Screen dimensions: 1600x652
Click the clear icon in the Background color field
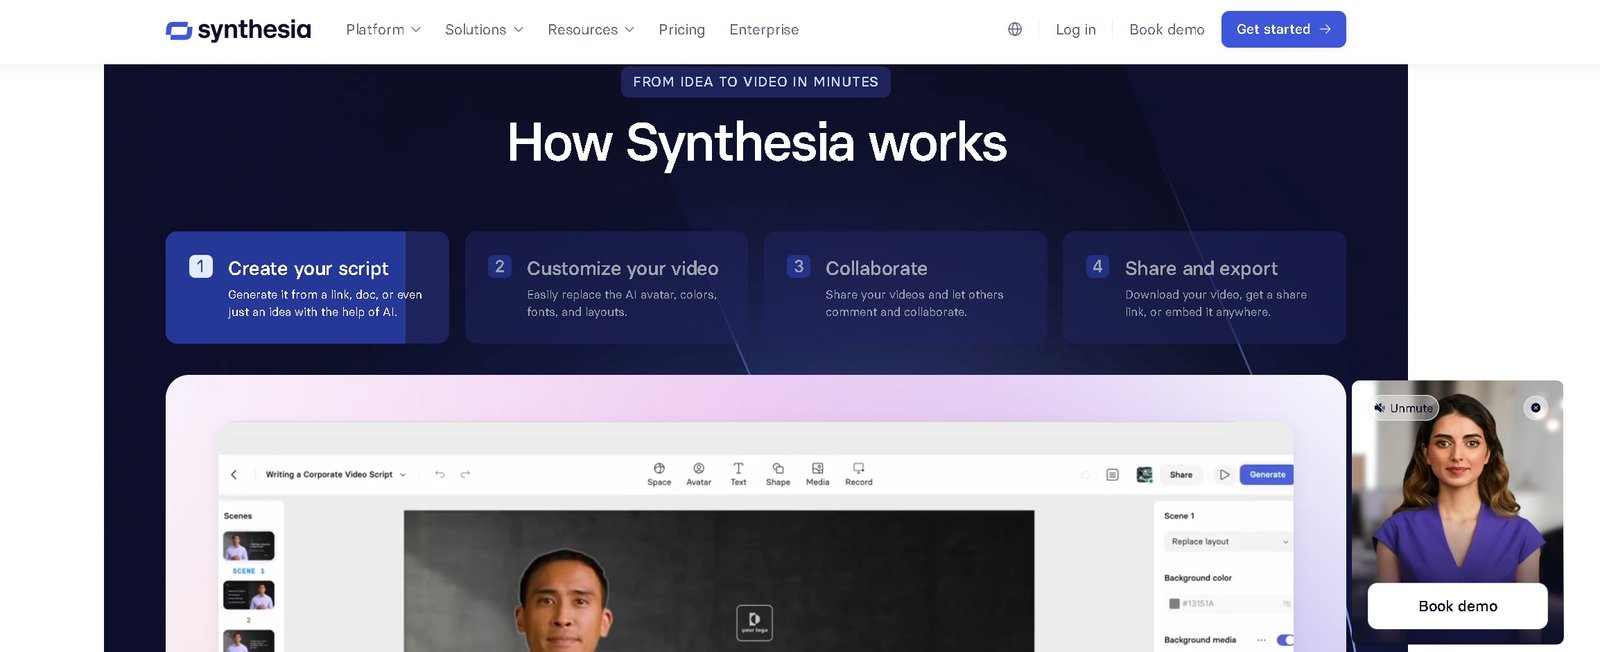point(1287,604)
